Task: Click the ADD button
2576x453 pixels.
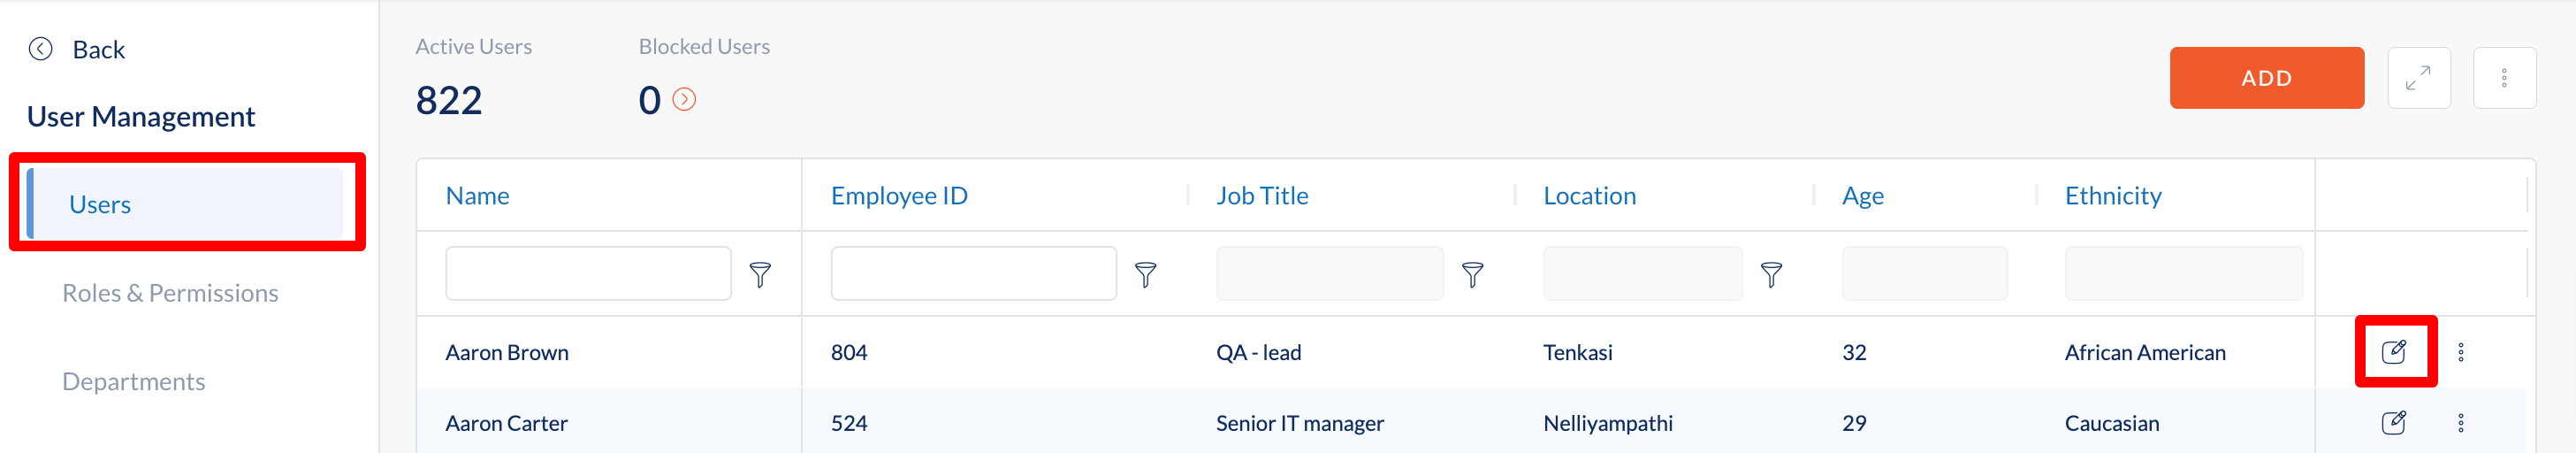Action: pyautogui.click(x=2266, y=78)
